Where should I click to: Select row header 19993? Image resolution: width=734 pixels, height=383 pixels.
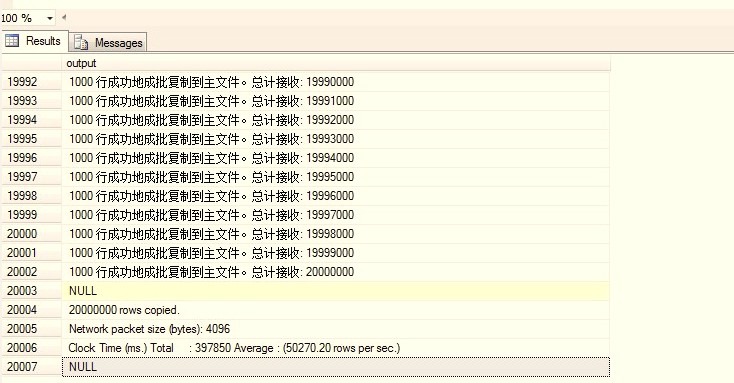[31, 101]
